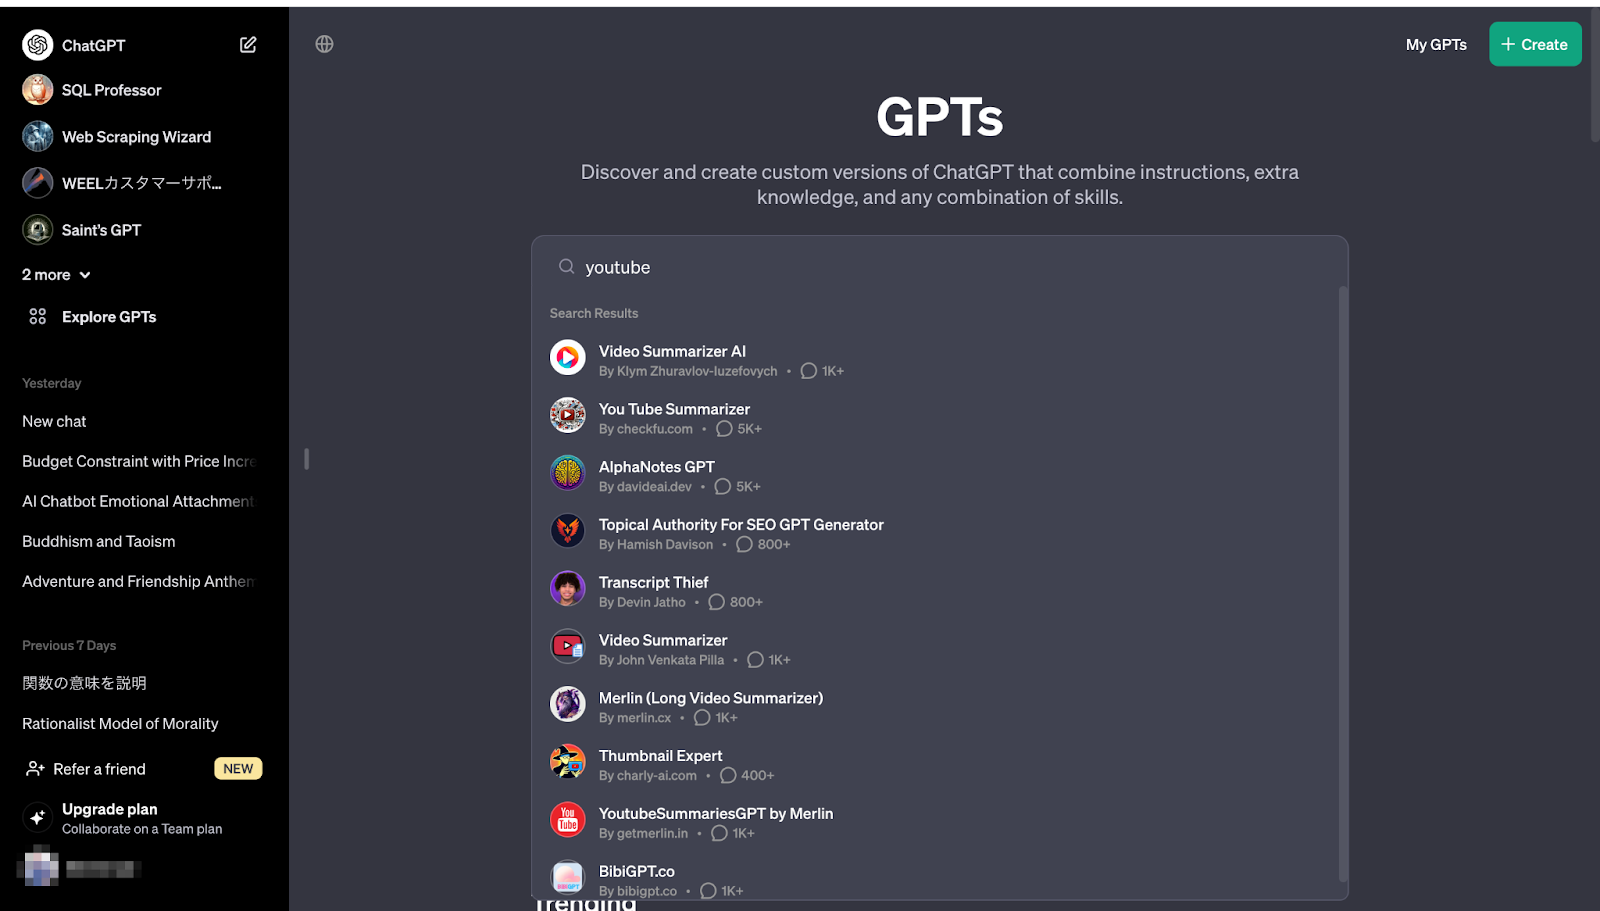This screenshot has height=911, width=1600.
Task: Click the user profile avatar at bottom
Action: coord(40,866)
